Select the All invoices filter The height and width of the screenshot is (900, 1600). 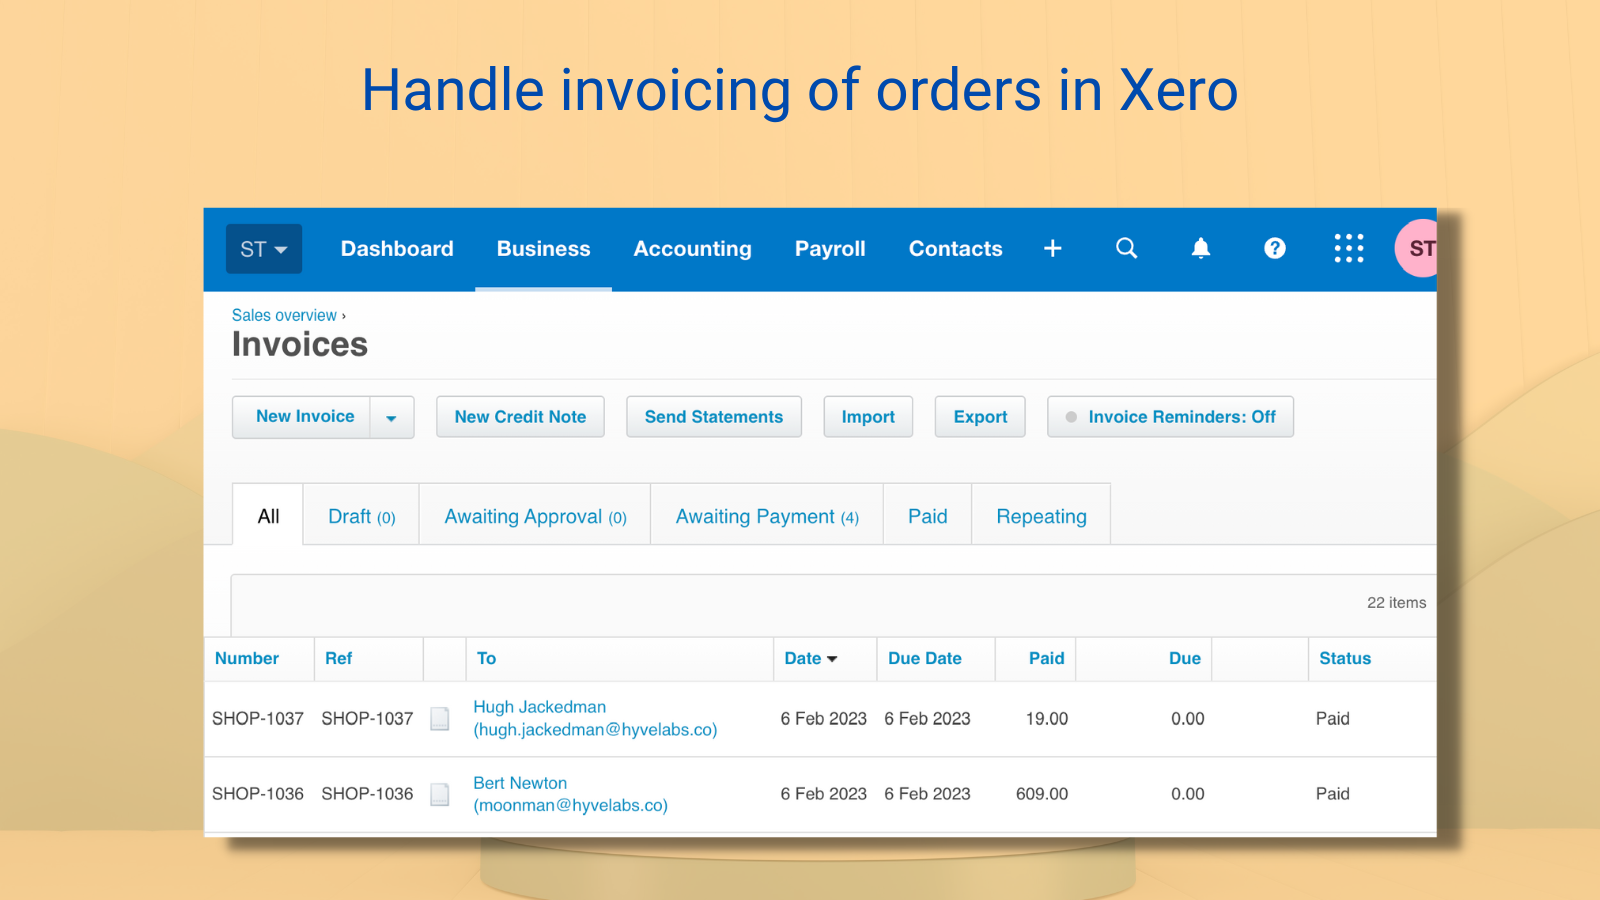267,515
